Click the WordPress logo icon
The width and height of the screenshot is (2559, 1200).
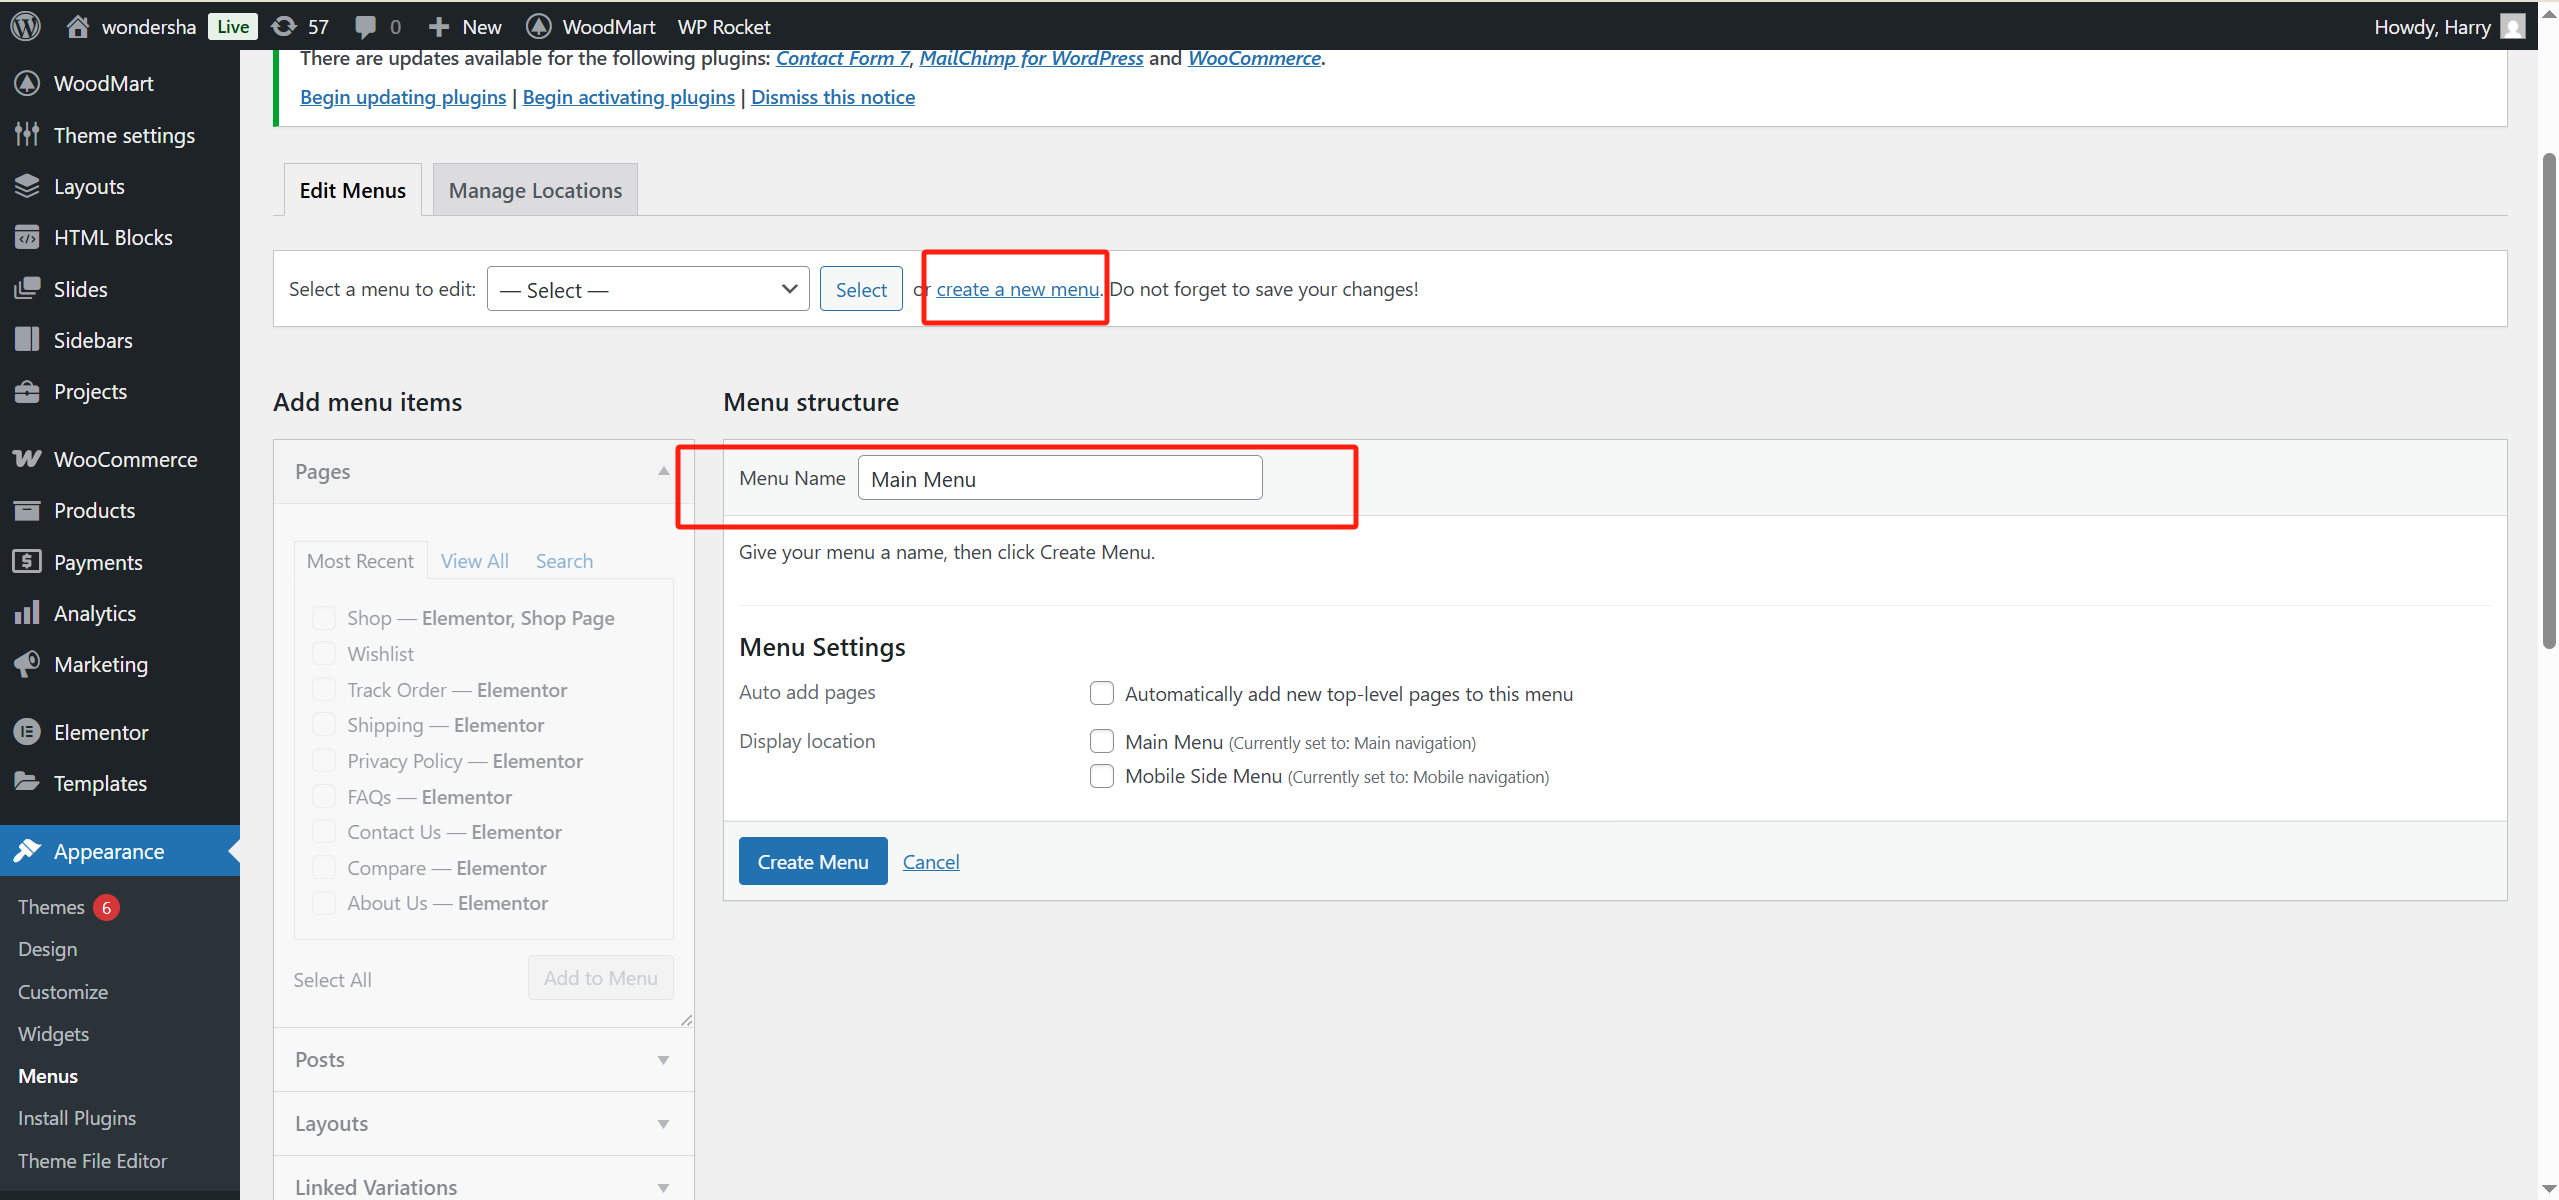click(x=26, y=26)
